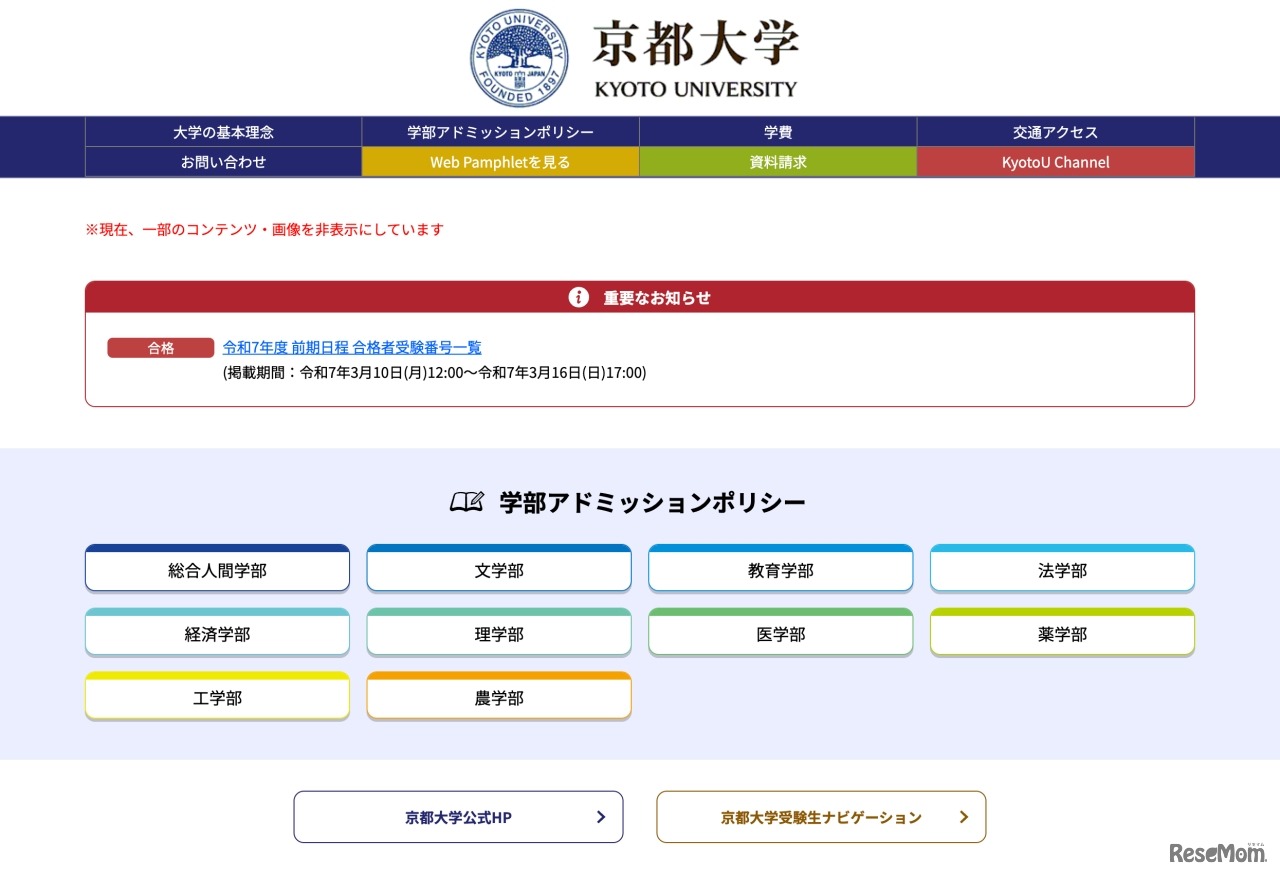Viewport: 1280px width, 876px height.
Task: Select the 薬学部 admission policy button
Action: 1062,633
